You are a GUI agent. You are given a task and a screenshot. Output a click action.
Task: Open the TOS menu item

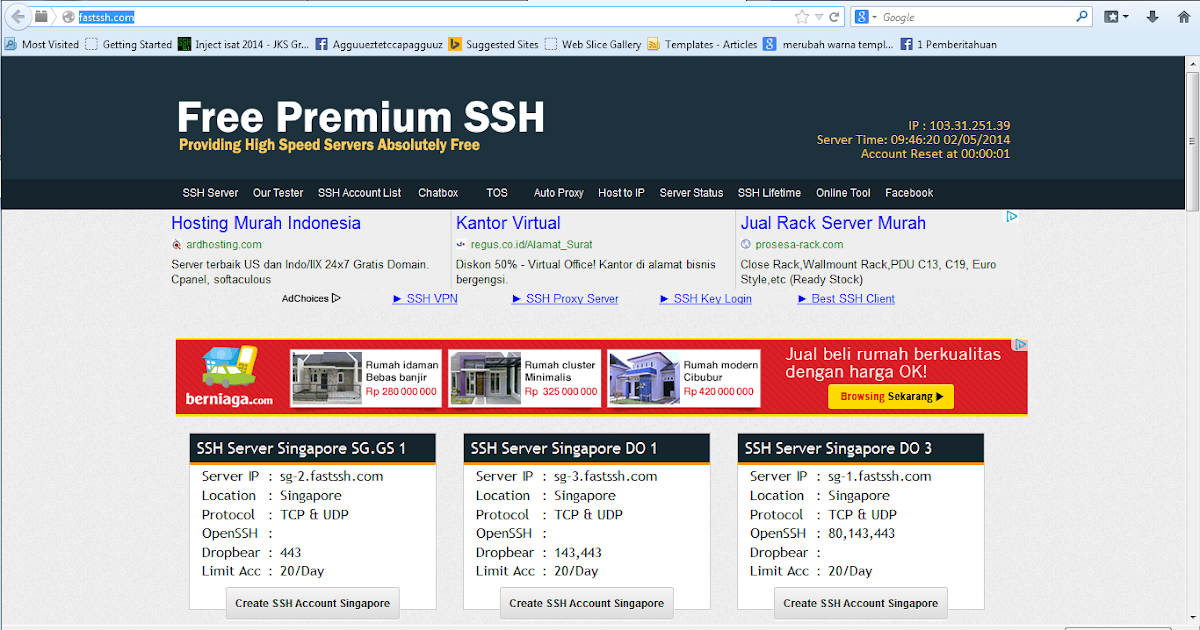tap(497, 193)
